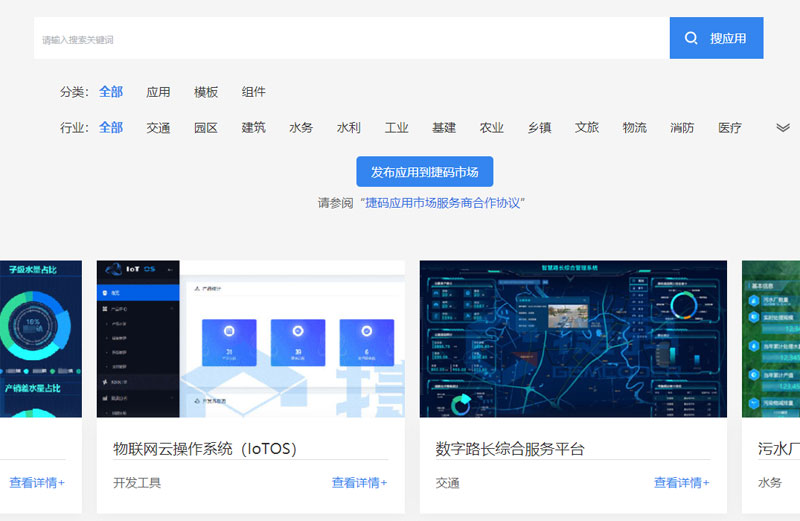The height and width of the screenshot is (521, 800).
Task: Open the IoTOS application screenshot thumbnail
Action: (x=250, y=339)
